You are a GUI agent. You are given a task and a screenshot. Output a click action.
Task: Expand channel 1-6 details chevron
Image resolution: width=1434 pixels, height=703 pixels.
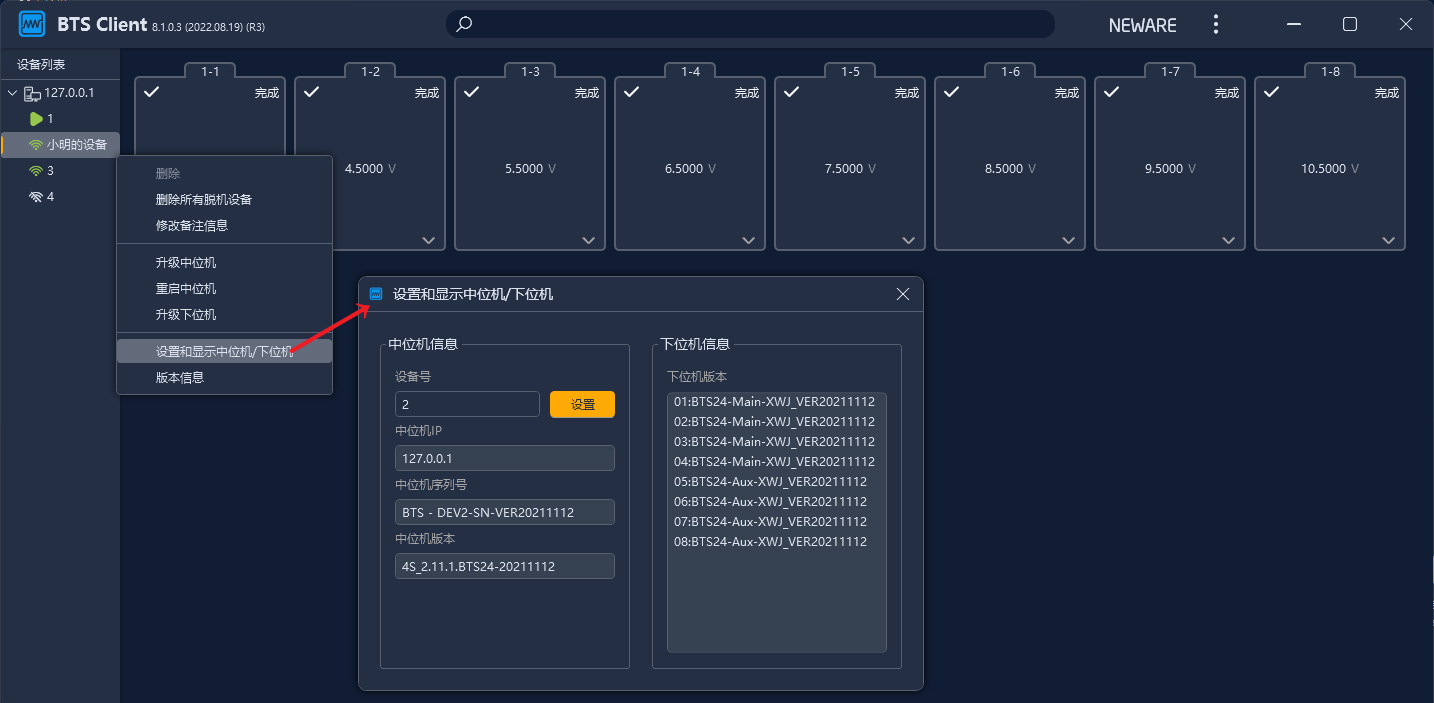(x=1068, y=240)
